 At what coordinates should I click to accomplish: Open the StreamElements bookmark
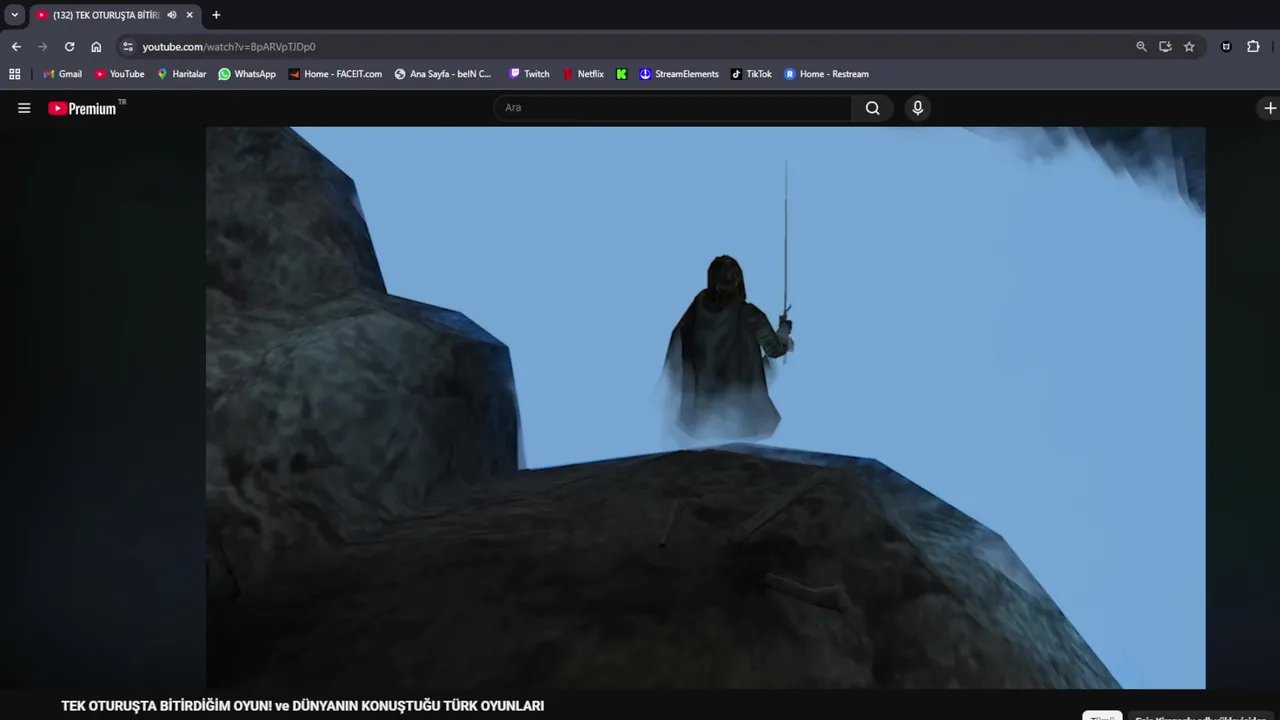tap(679, 74)
